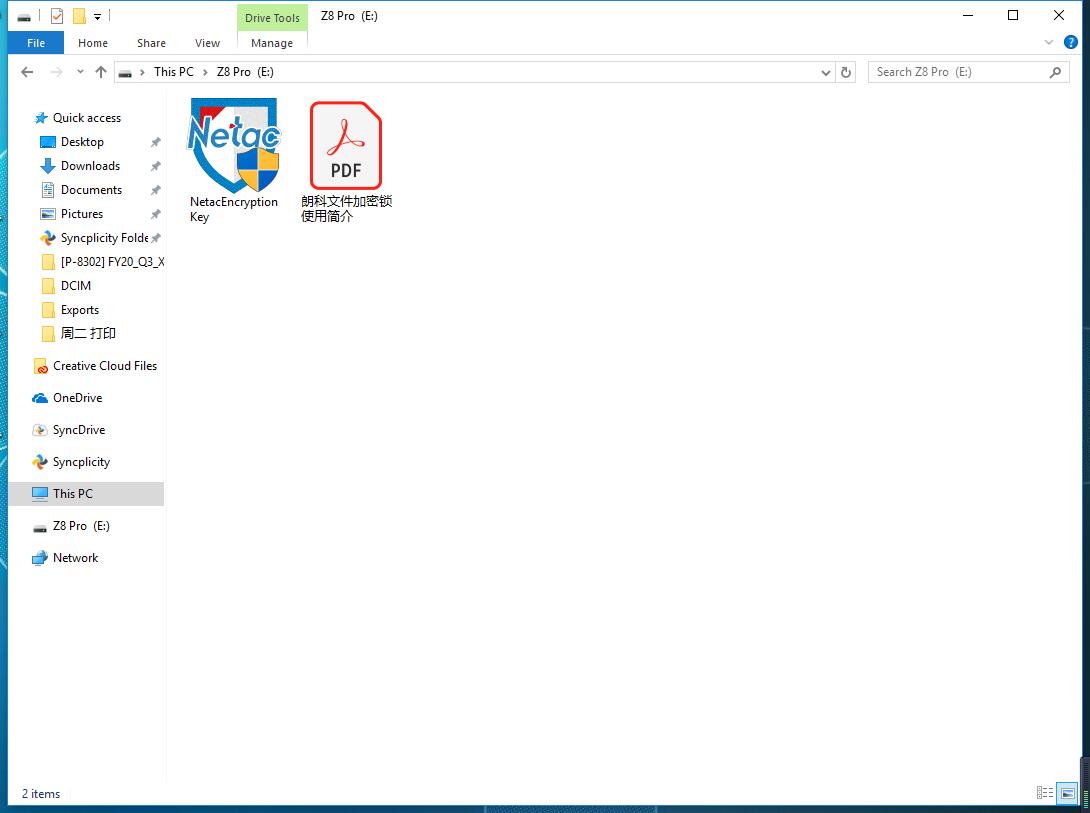
Task: Open Downloads in navigation pane
Action: (90, 165)
